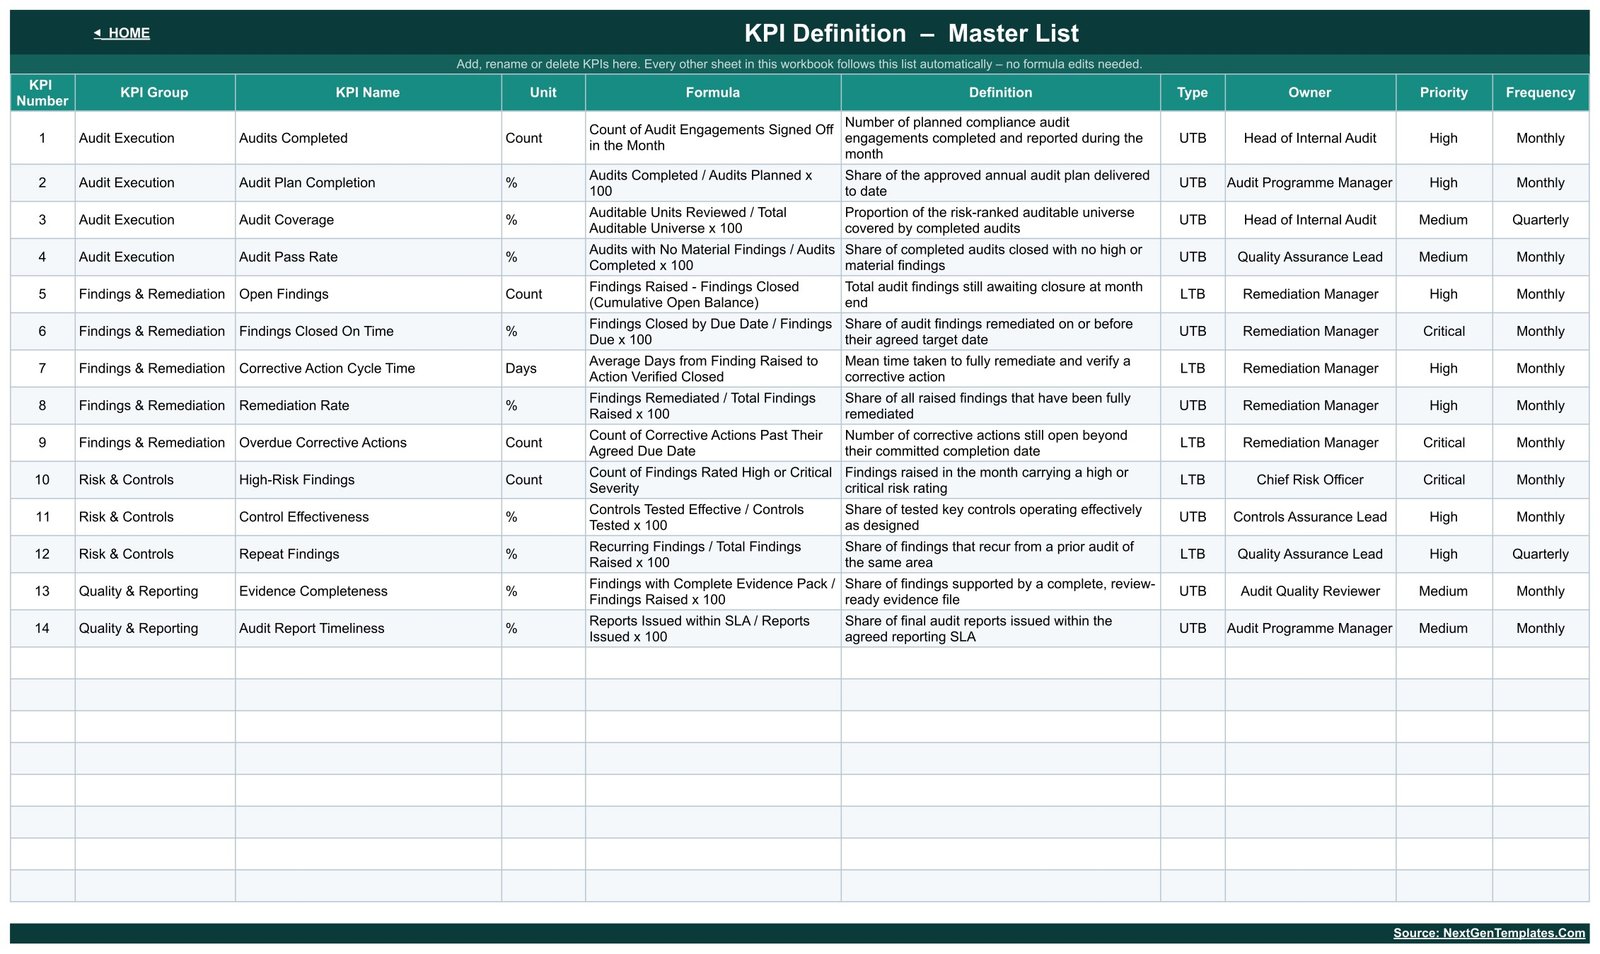
Task: Click KPI number 10 cell
Action: [42, 480]
